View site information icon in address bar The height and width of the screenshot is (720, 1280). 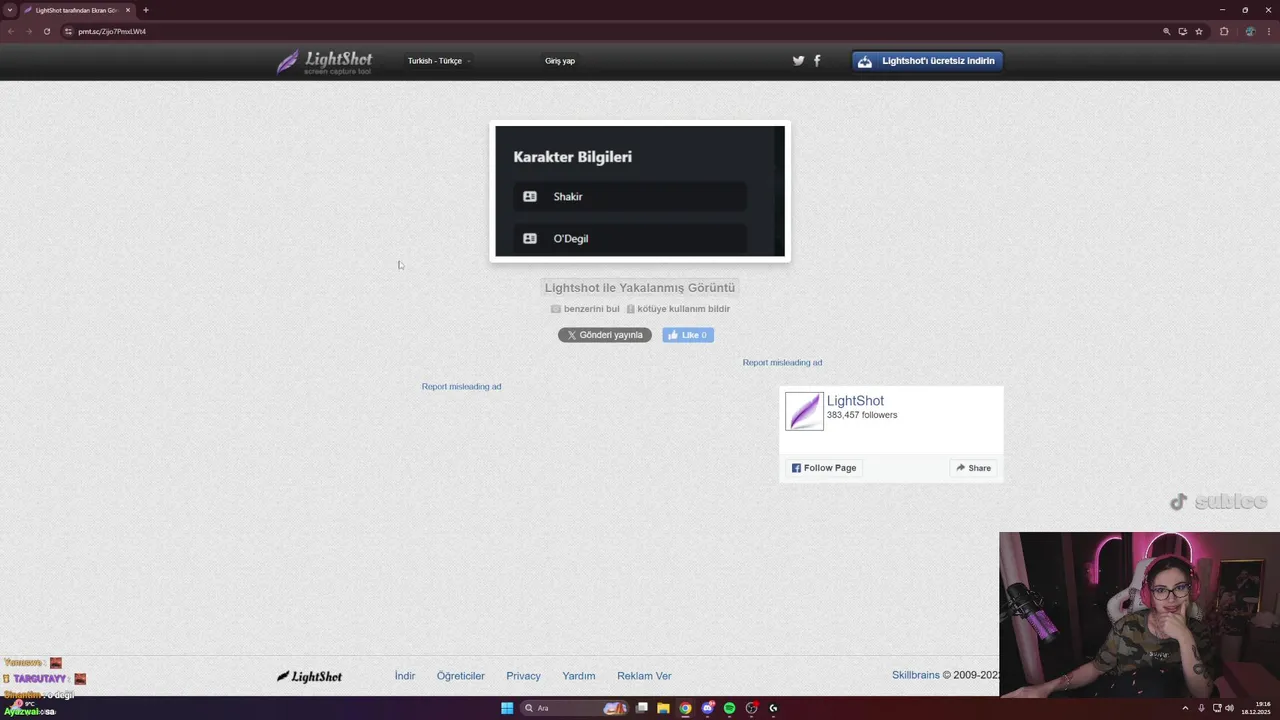[x=68, y=31]
